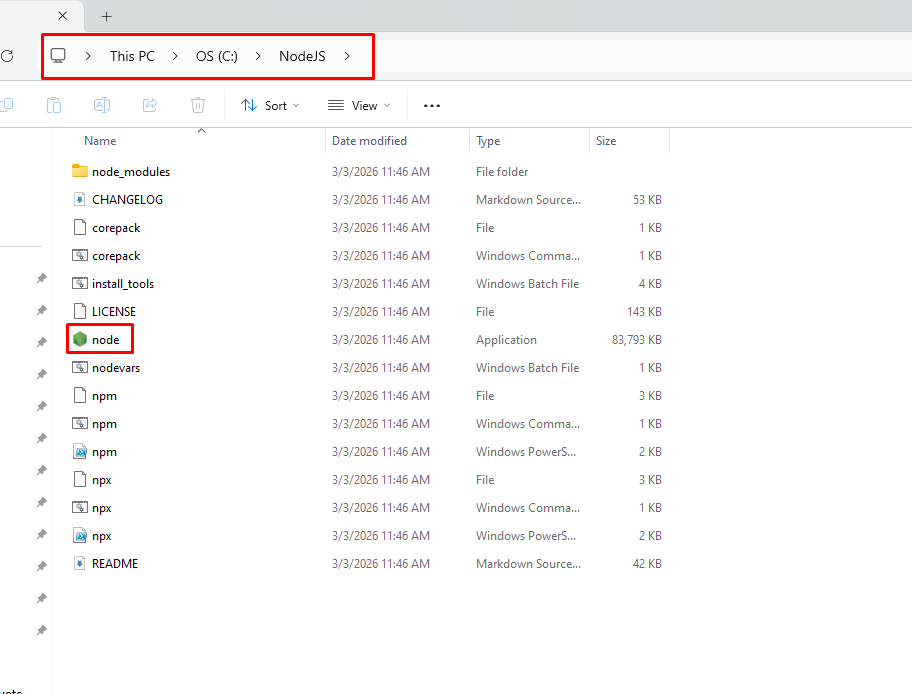The height and width of the screenshot is (694, 912).
Task: Open the Sort dropdown menu
Action: tap(270, 105)
